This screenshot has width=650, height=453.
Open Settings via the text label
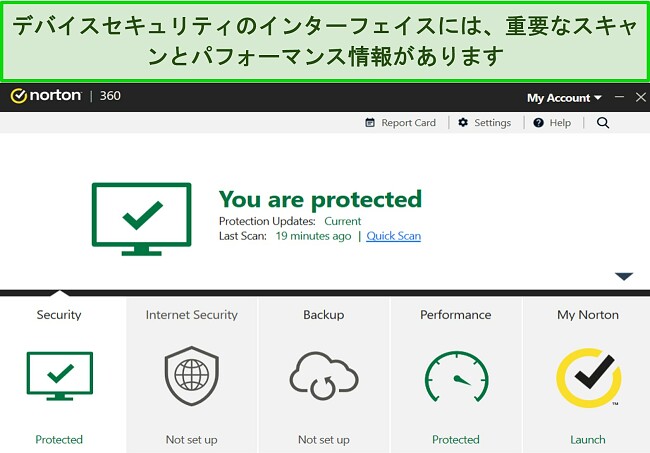tap(492, 123)
